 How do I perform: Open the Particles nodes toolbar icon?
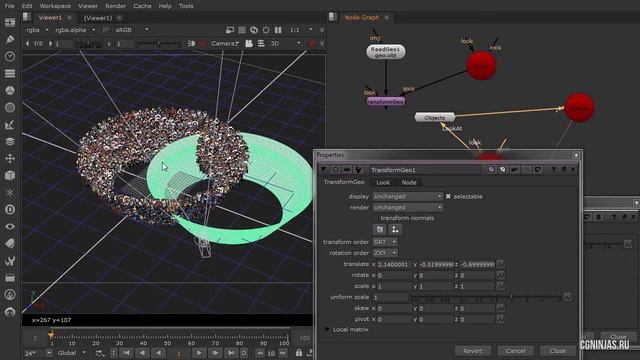(x=10, y=192)
